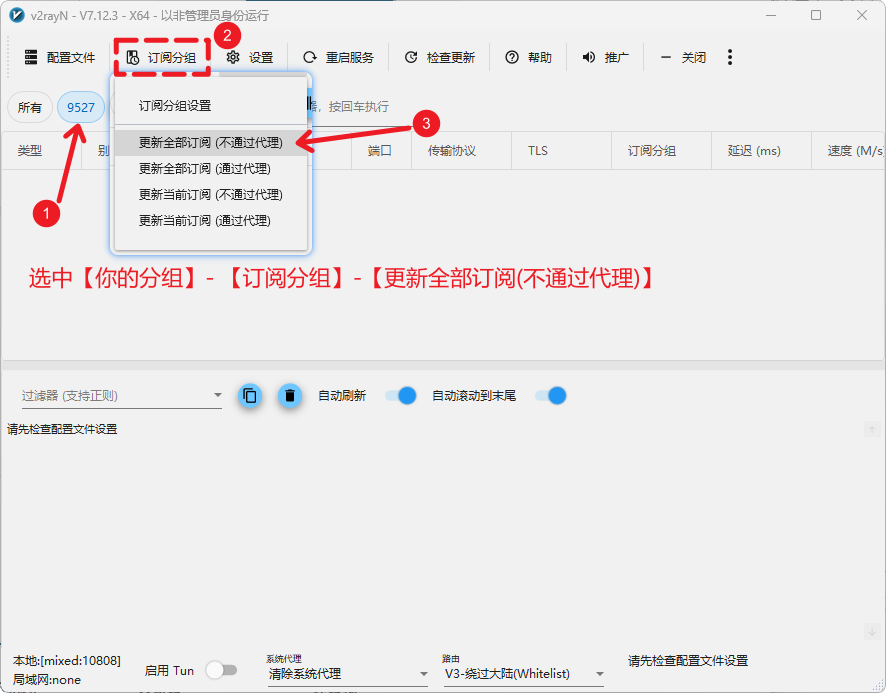The image size is (886, 693).
Task: Switch to the 所有 group tab
Action: tap(30, 107)
